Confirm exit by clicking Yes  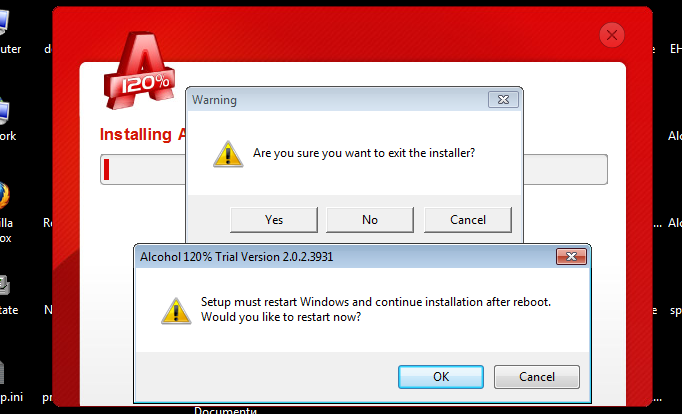point(274,220)
